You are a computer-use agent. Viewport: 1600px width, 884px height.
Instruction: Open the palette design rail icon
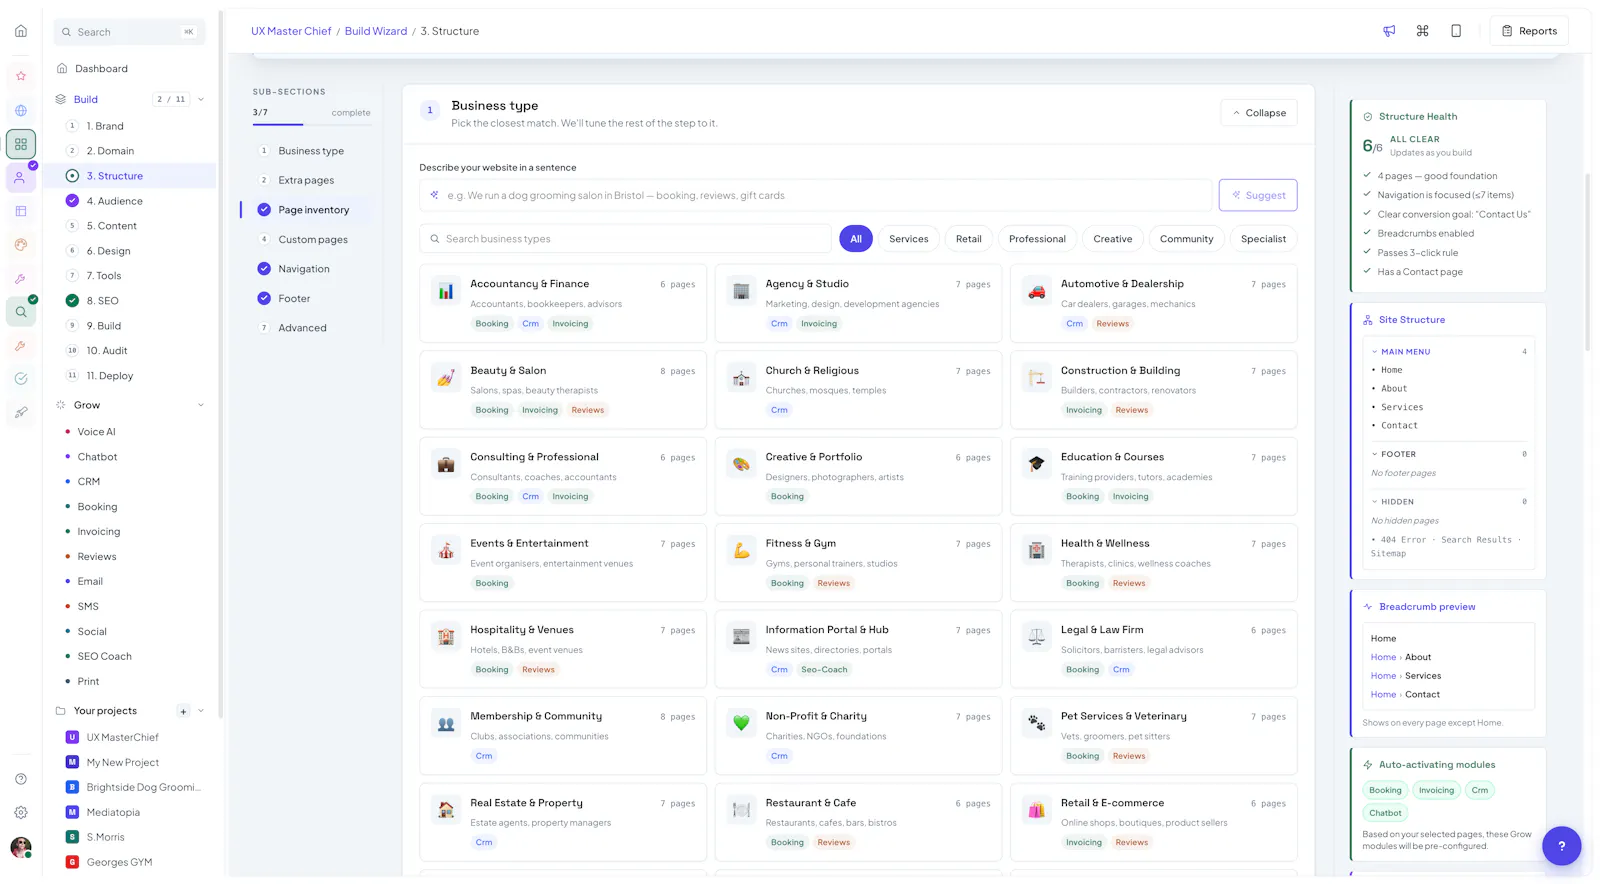click(x=21, y=245)
